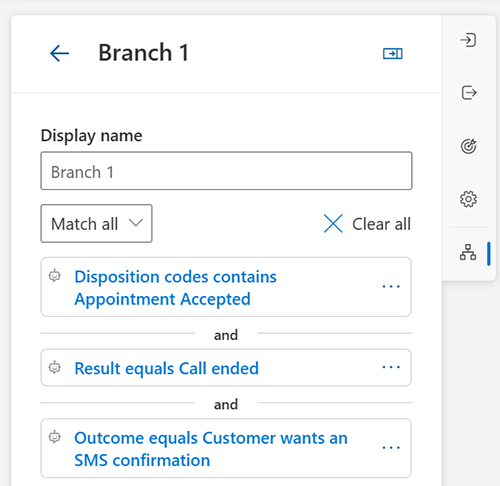
Task: Open Result equals Call ended link
Action: coord(166,368)
